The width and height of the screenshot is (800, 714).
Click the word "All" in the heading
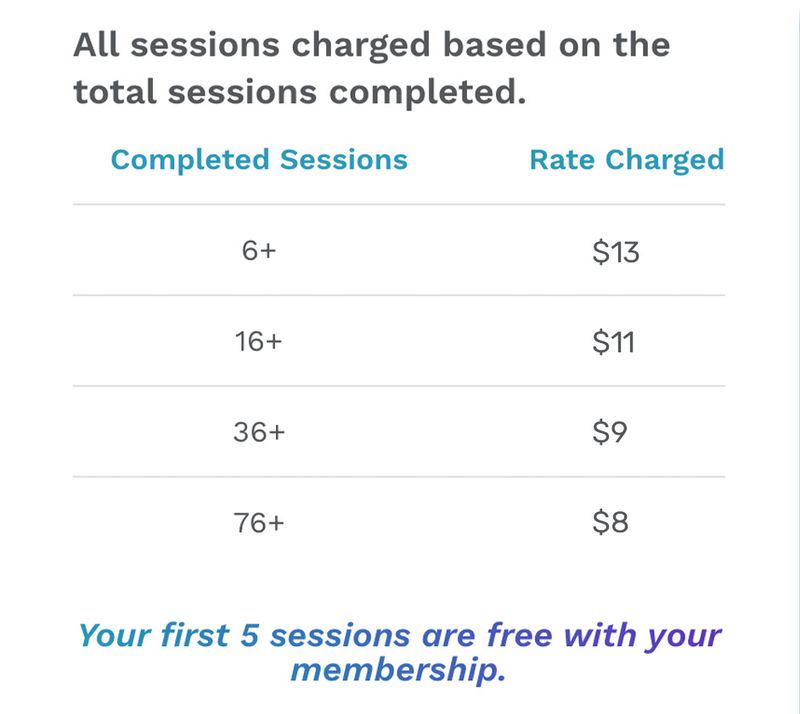pyautogui.click(x=96, y=45)
